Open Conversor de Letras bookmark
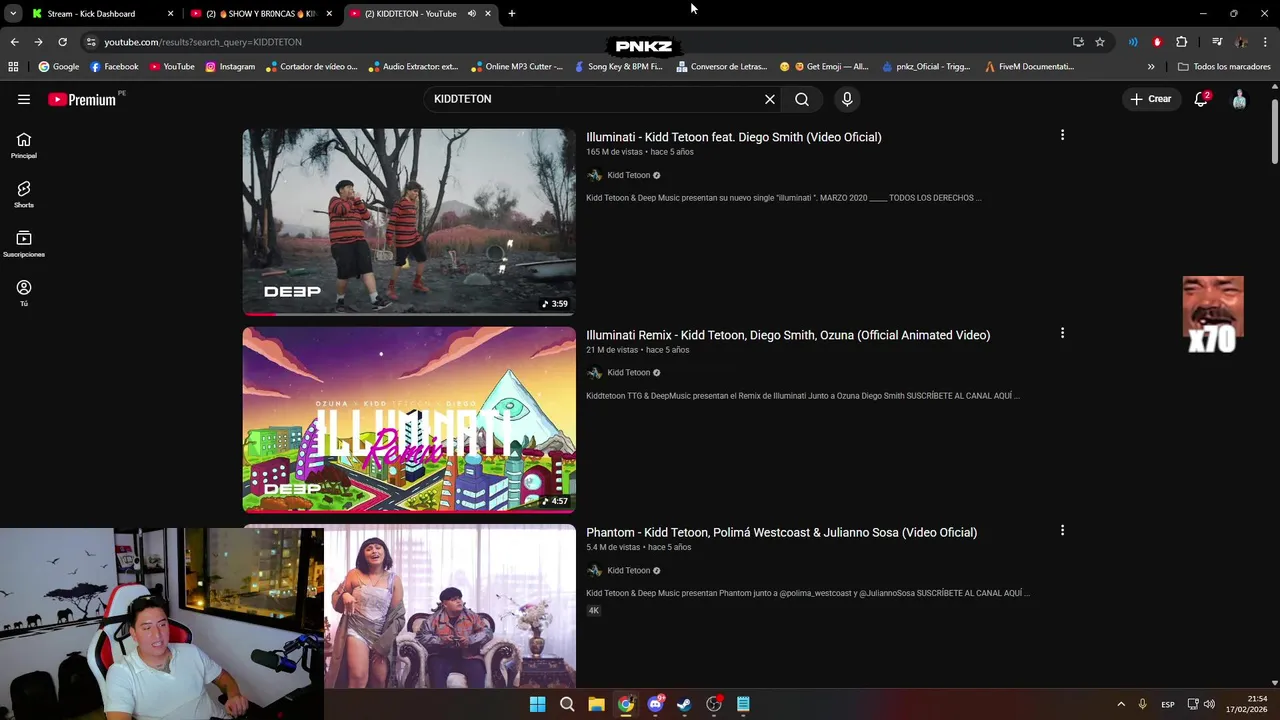The image size is (1280, 720). pos(721,67)
